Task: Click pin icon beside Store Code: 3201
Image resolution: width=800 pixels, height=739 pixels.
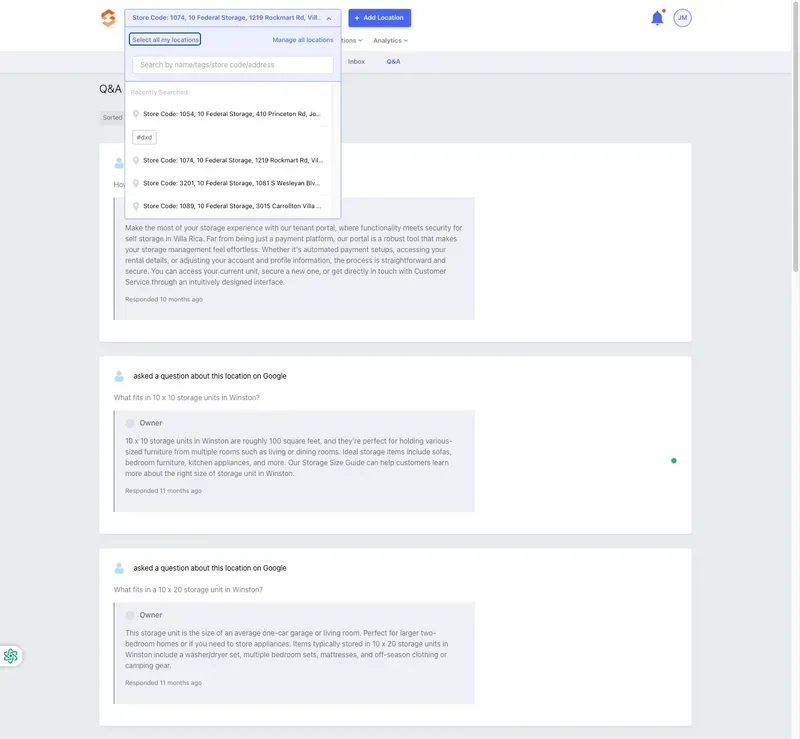Action: 136,183
